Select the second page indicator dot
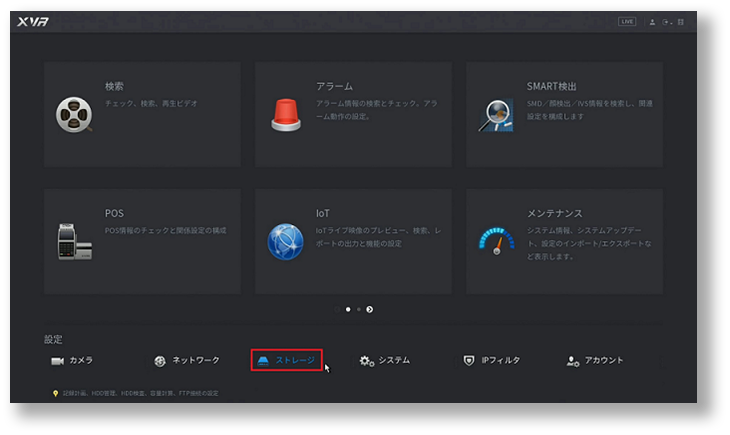This screenshot has height=435, width=730. click(359, 309)
